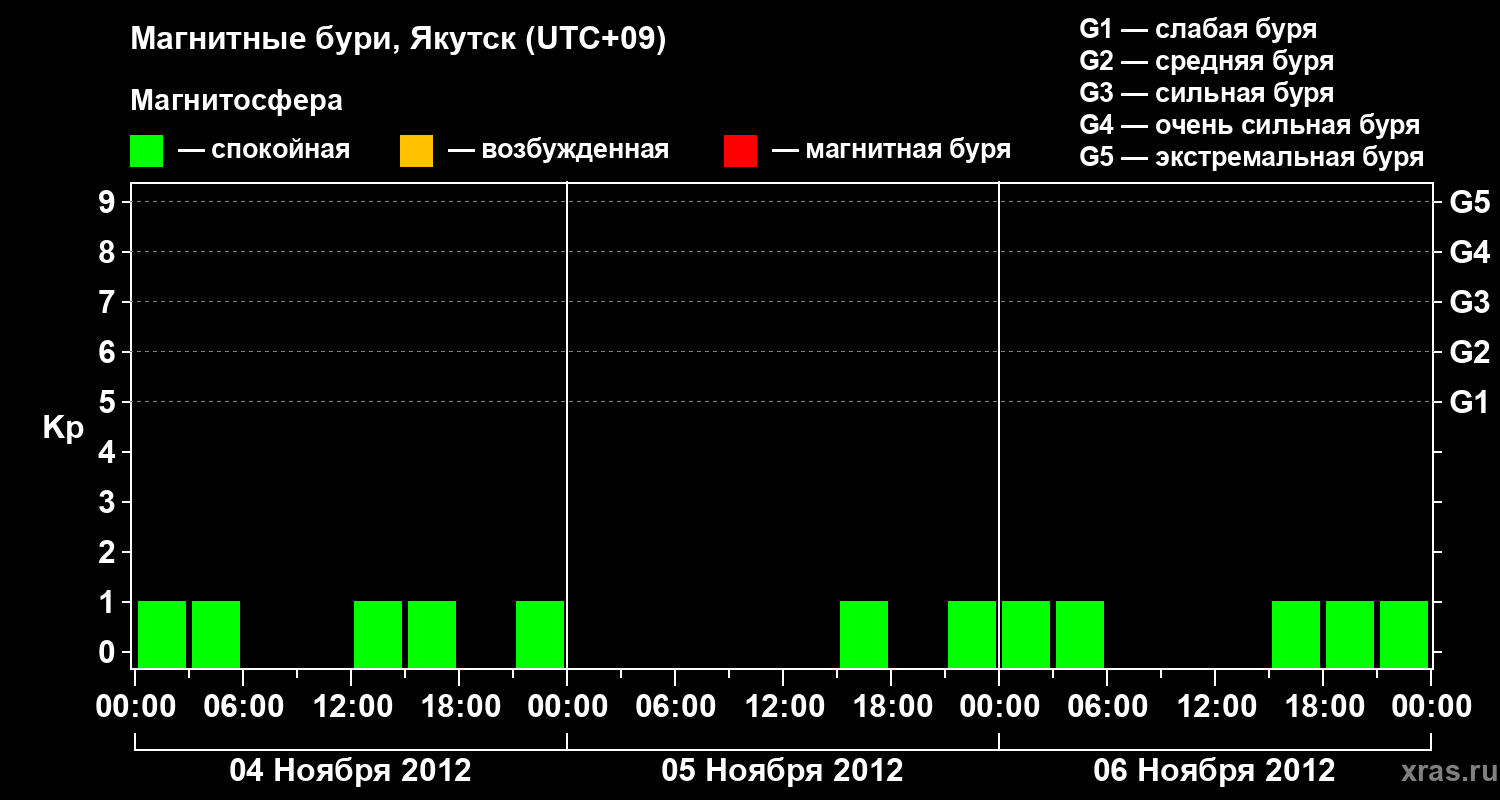Click 04 Ноября bar for 03:00–06:00
This screenshot has height=800, width=1500.
[x=216, y=634]
